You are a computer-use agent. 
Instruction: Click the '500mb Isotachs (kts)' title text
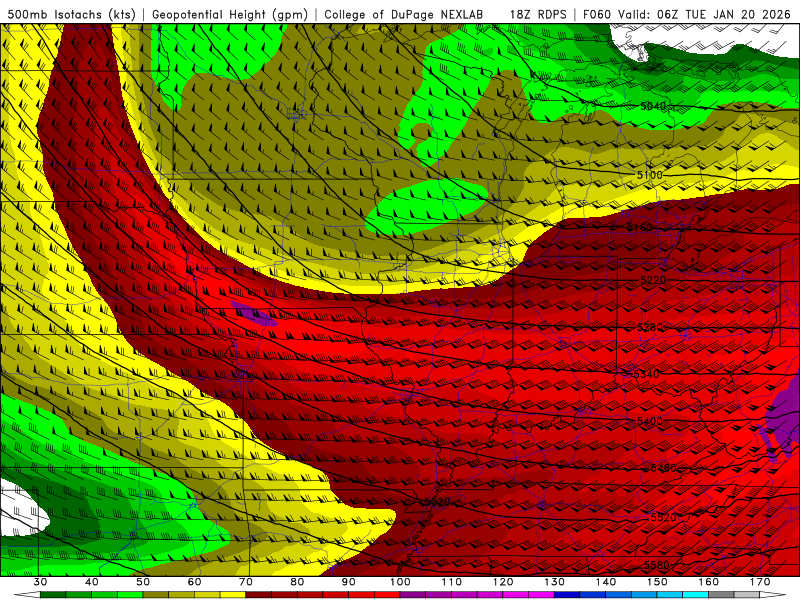71,14
